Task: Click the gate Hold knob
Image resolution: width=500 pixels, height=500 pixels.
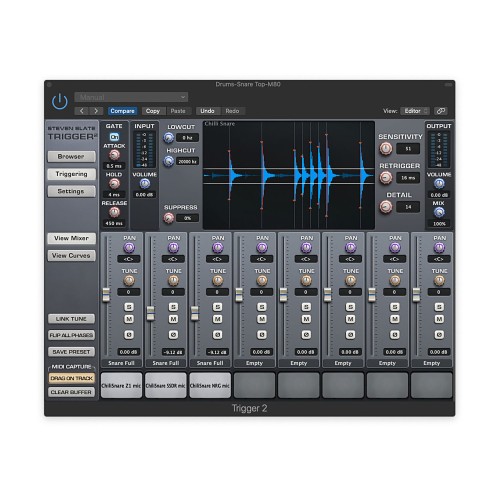Action: coord(114,183)
